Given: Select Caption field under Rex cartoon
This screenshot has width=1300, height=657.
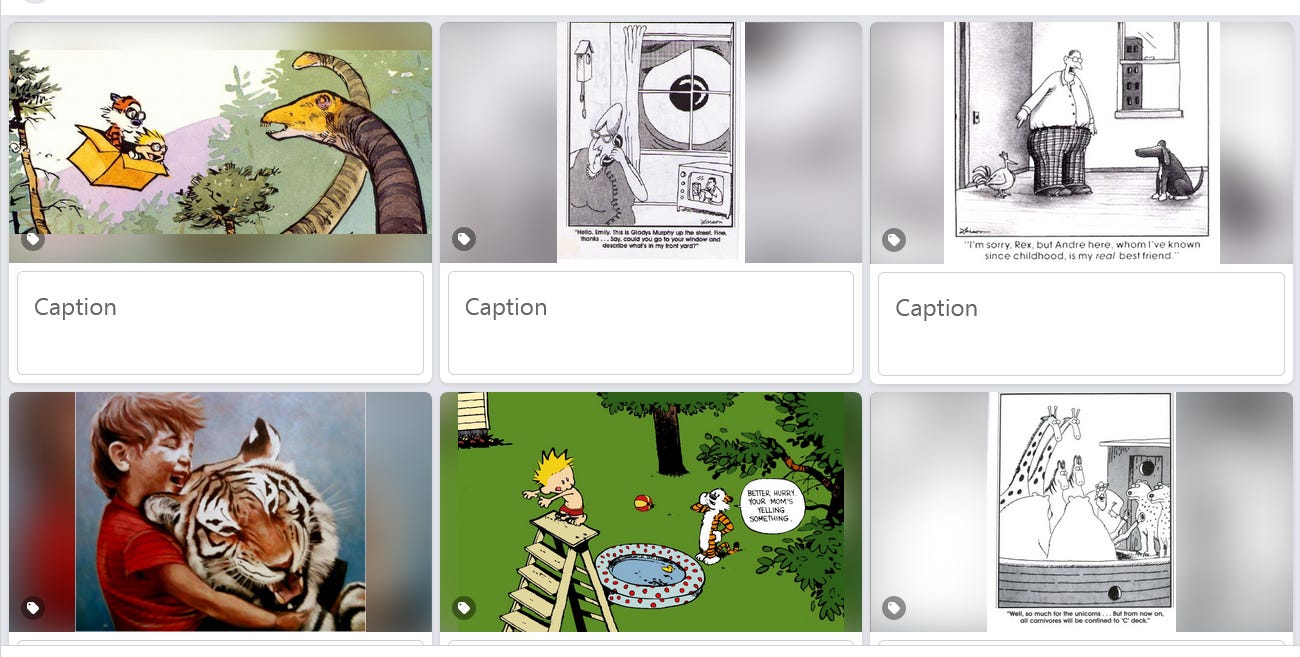Looking at the screenshot, I should point(1081,324).
